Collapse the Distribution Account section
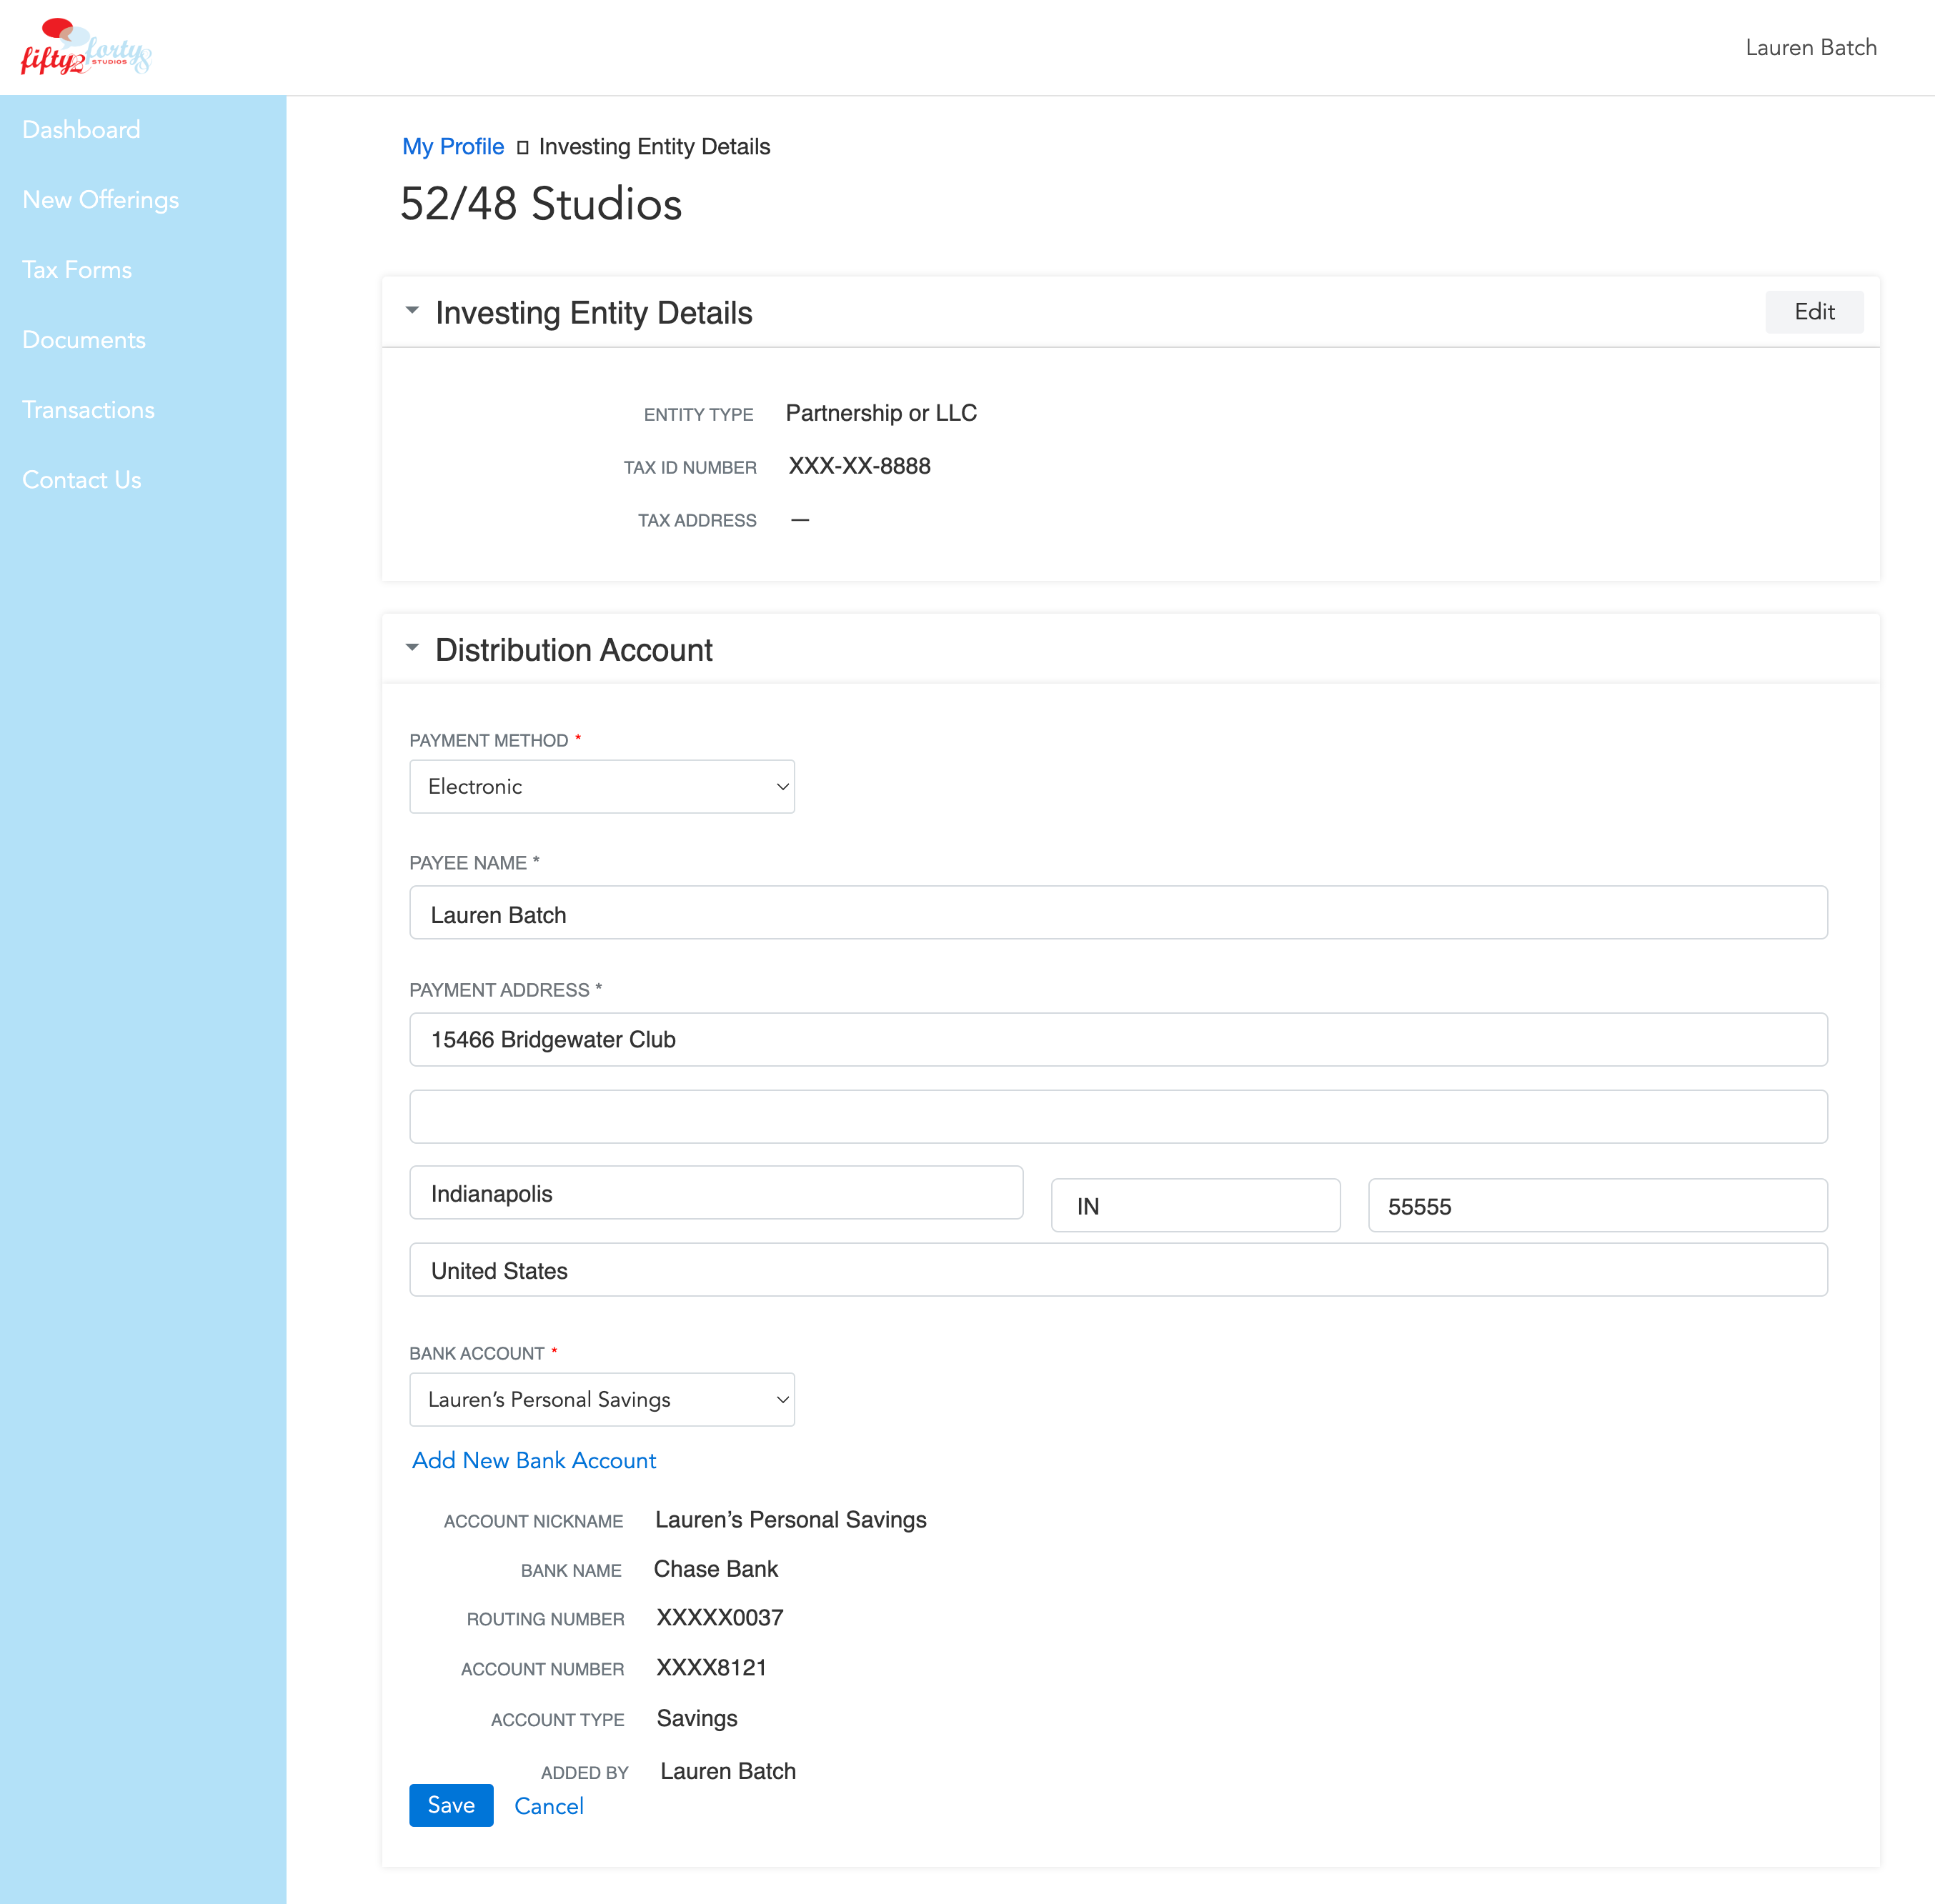 [412, 648]
